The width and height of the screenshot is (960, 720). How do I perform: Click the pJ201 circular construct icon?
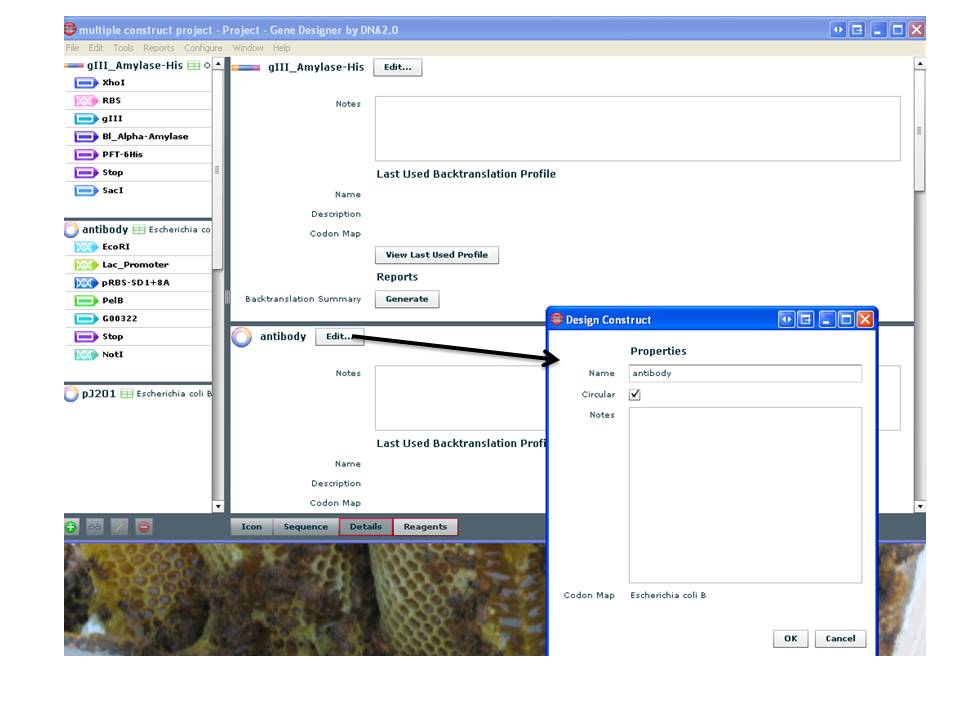tap(71, 394)
